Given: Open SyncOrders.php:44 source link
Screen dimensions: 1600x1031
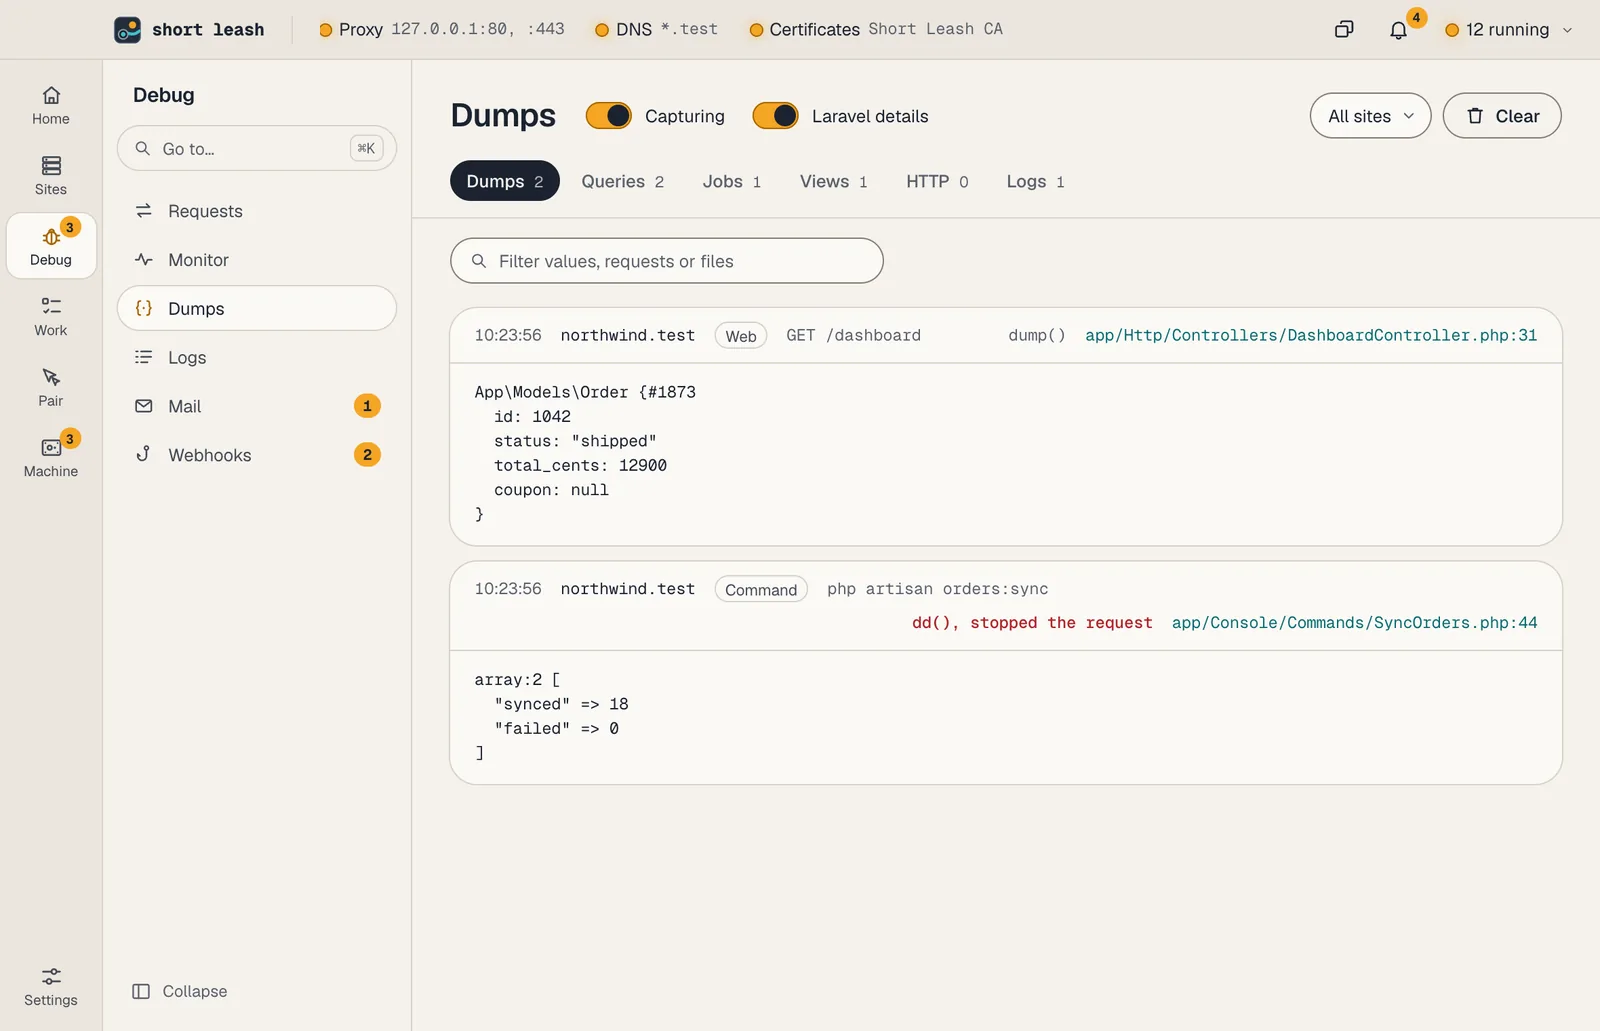Looking at the screenshot, I should pos(1355,622).
